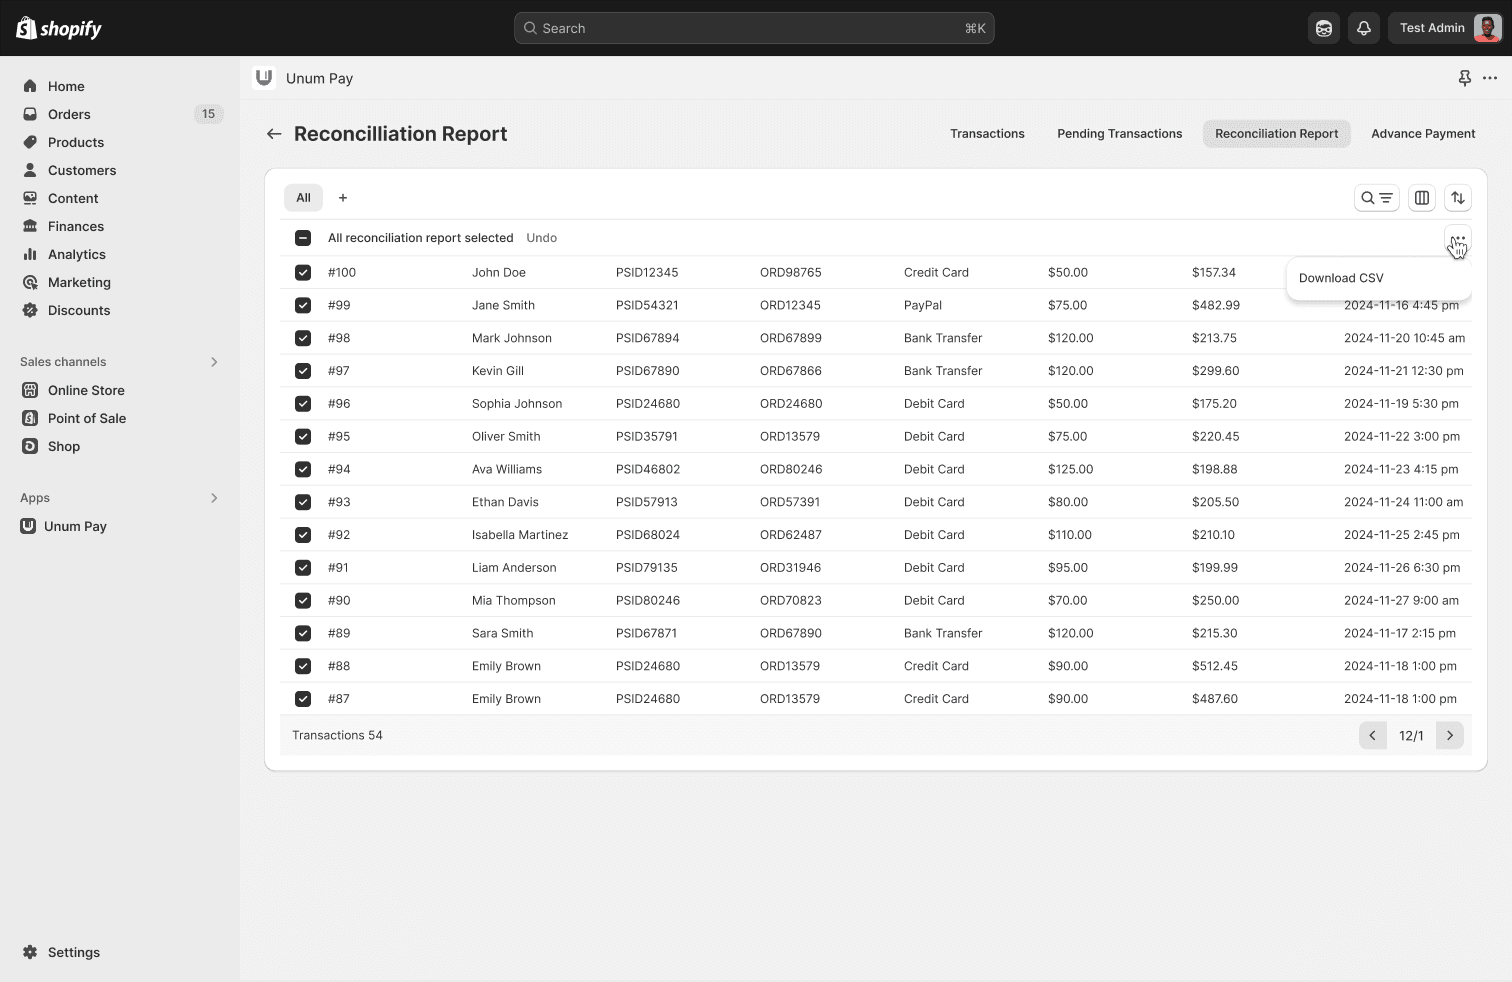Open the search and filter tool
Viewport: 1512px width, 982px height.
pyautogui.click(x=1376, y=198)
